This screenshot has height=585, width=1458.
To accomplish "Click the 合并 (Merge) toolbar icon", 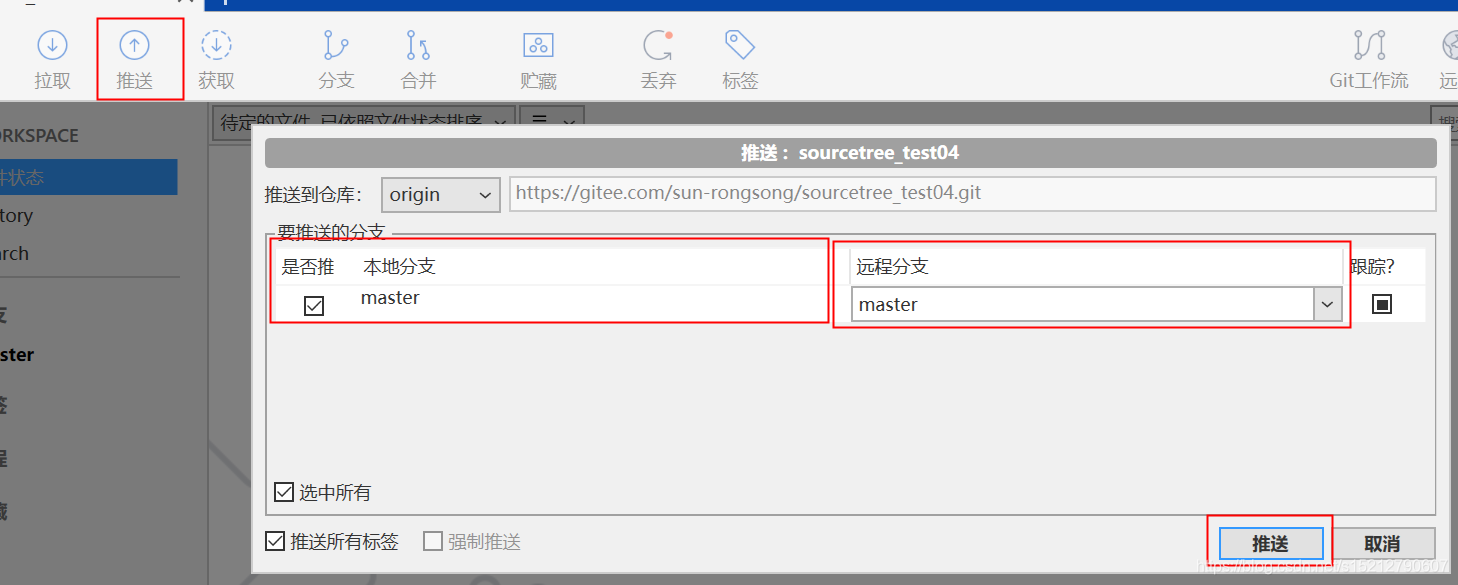I will point(417,58).
